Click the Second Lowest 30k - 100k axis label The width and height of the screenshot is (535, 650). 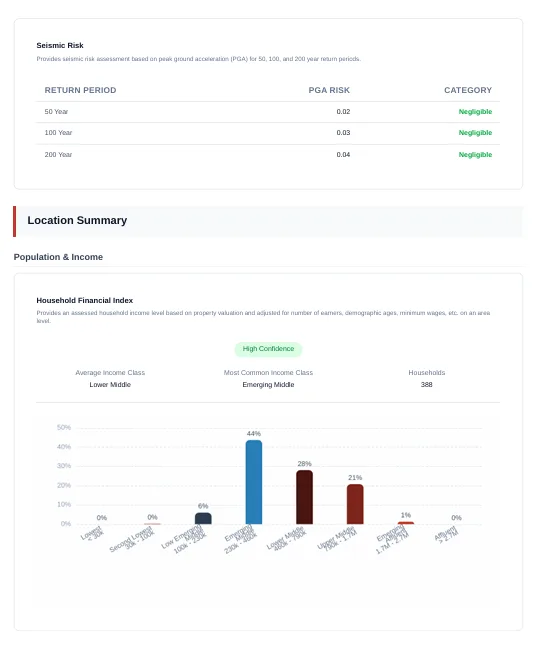coord(133,539)
